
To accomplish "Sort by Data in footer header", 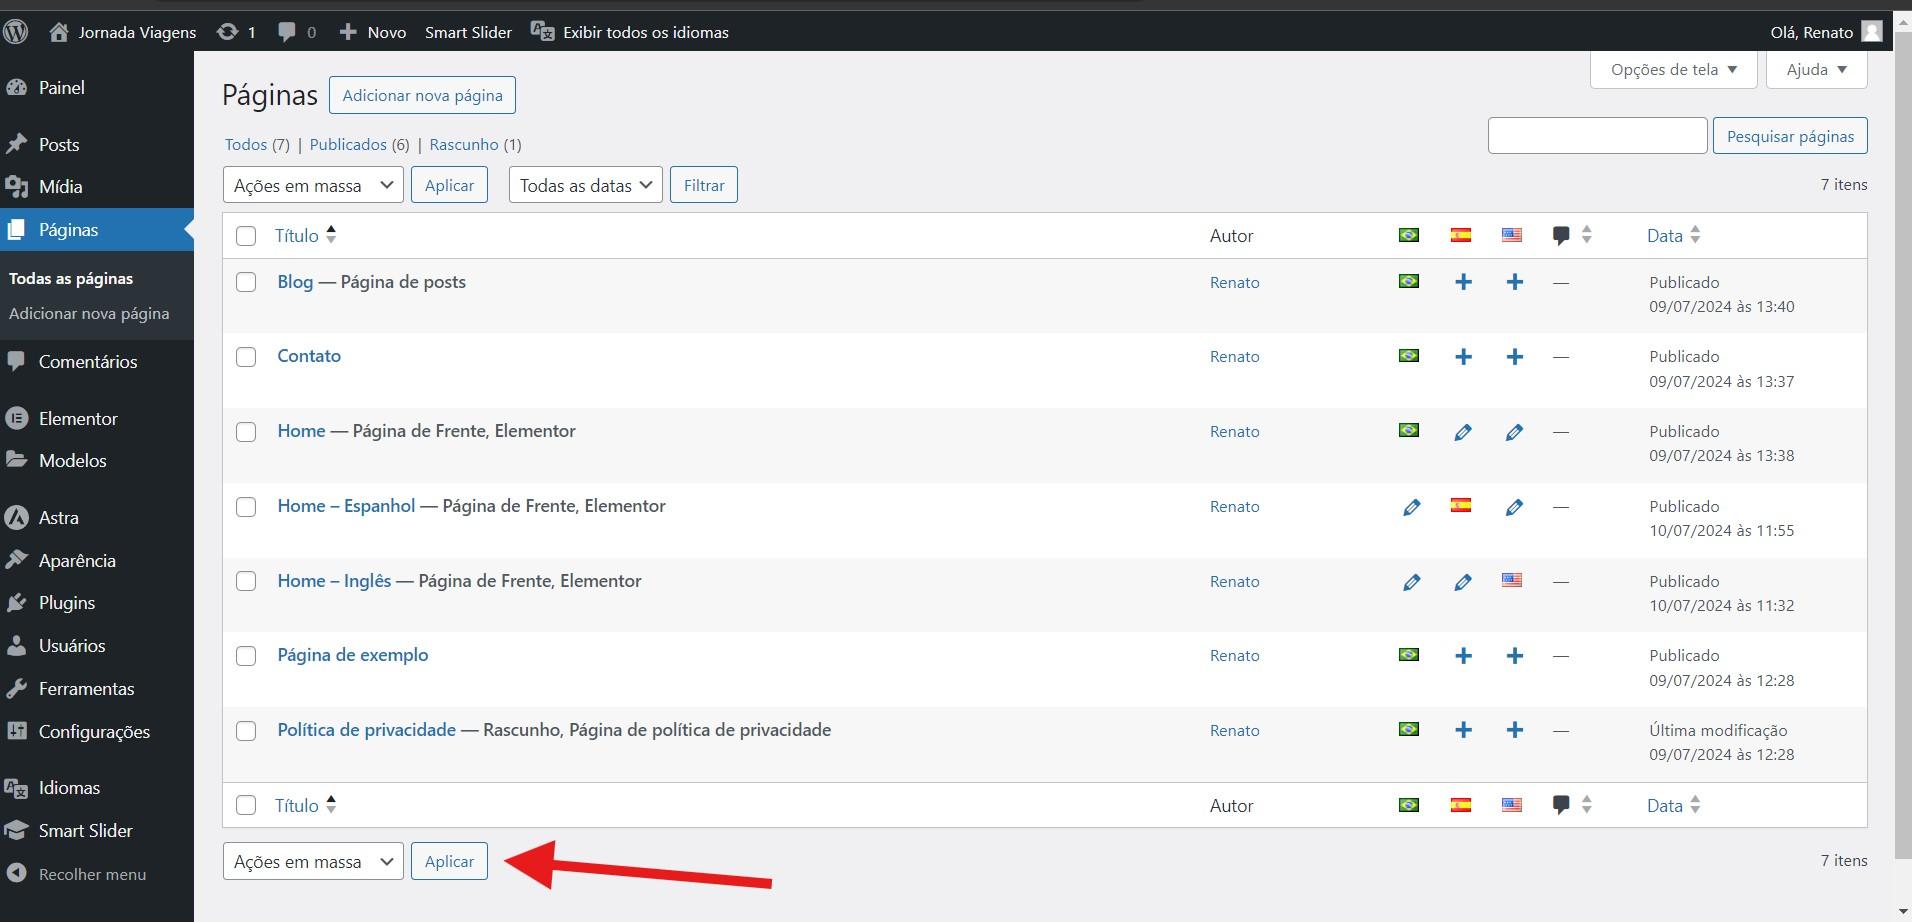I will [x=1674, y=805].
